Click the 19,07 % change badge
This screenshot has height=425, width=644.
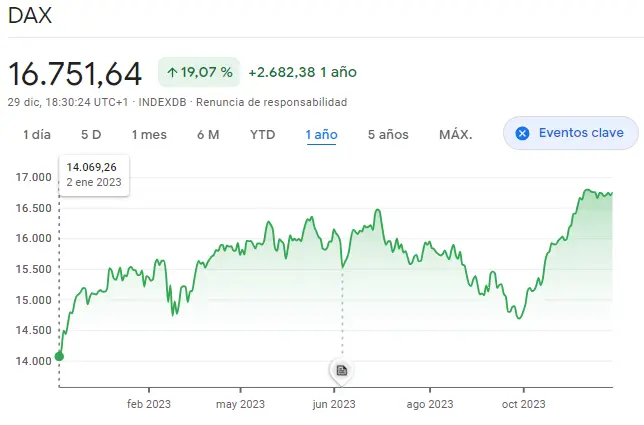pyautogui.click(x=199, y=72)
